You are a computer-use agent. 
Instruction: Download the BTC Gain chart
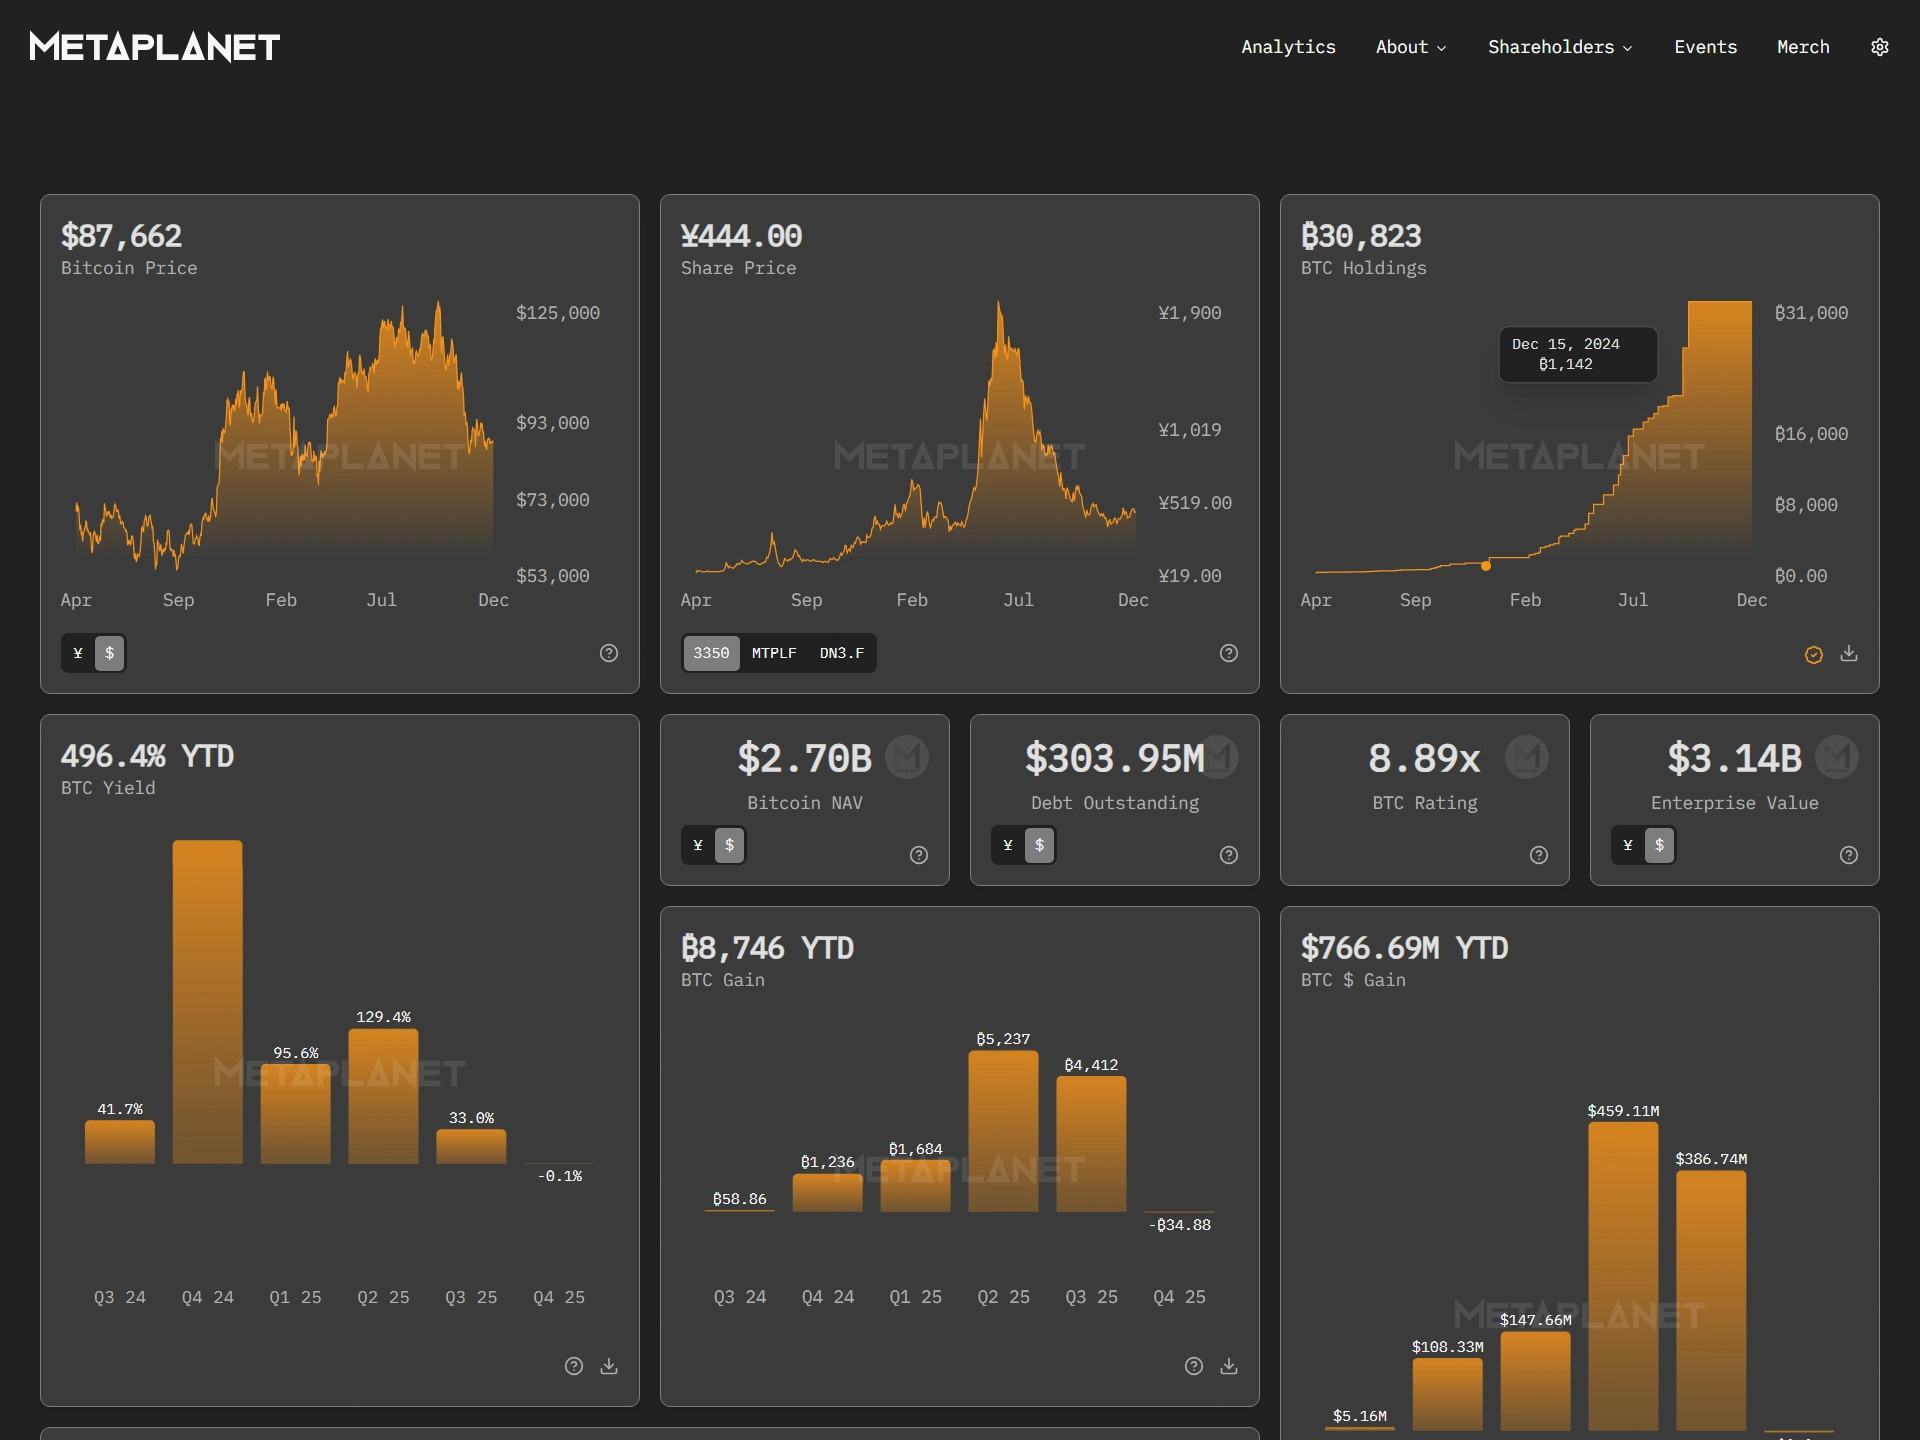point(1229,1366)
